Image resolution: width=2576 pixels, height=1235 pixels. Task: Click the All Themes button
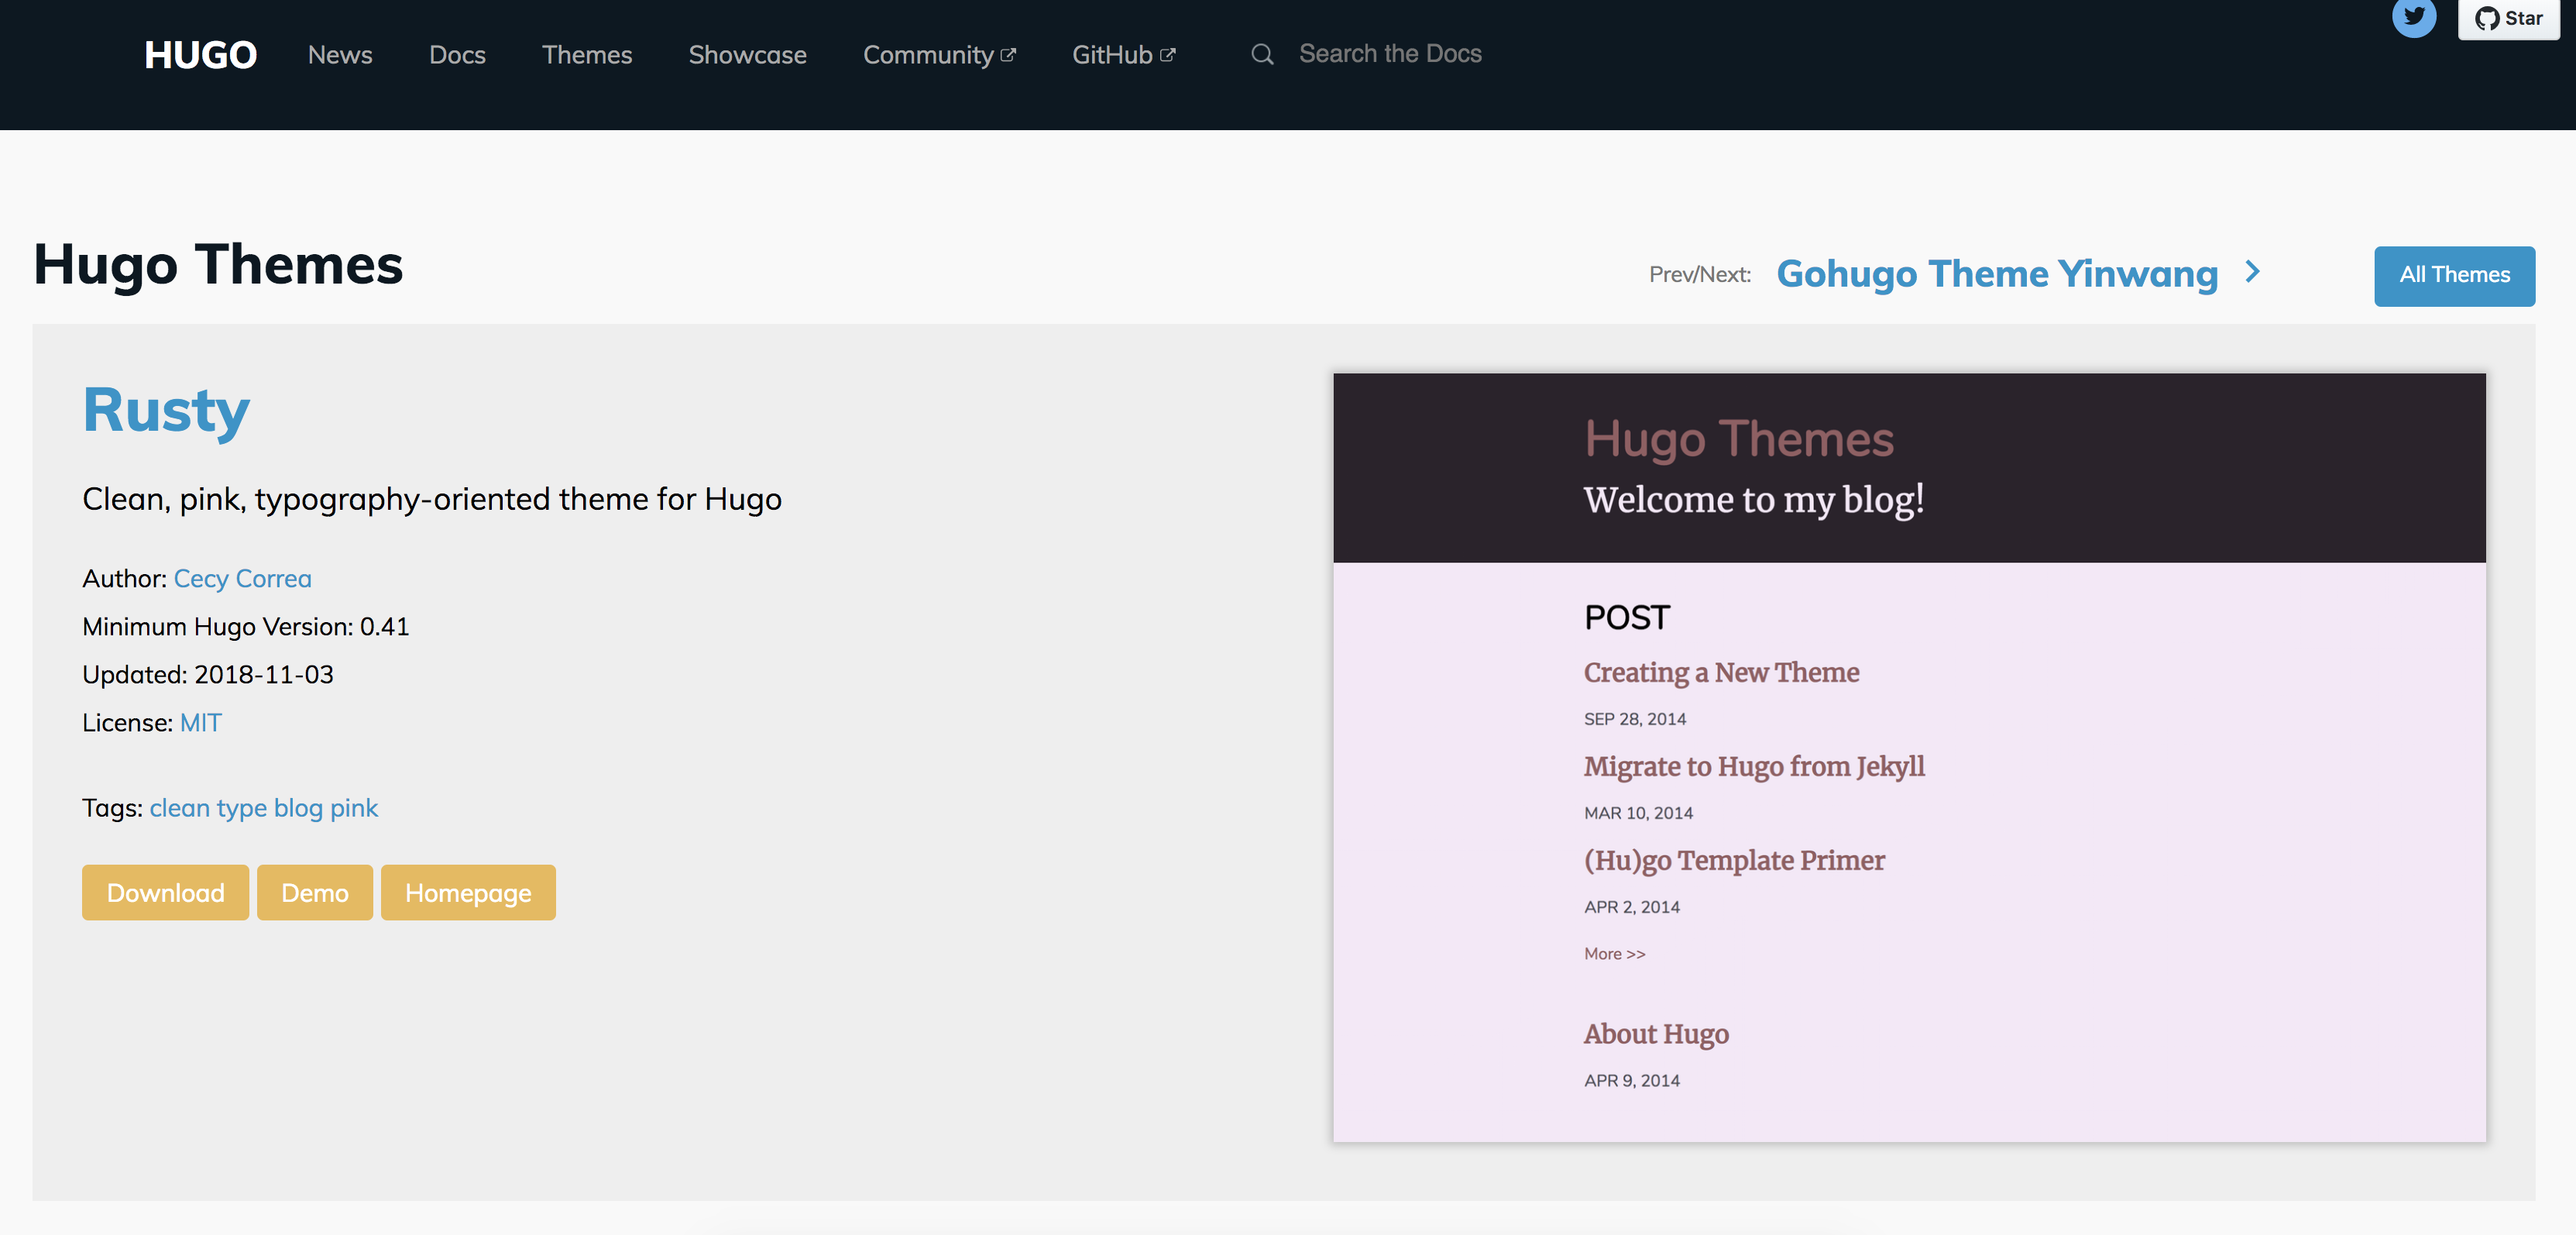[2454, 275]
